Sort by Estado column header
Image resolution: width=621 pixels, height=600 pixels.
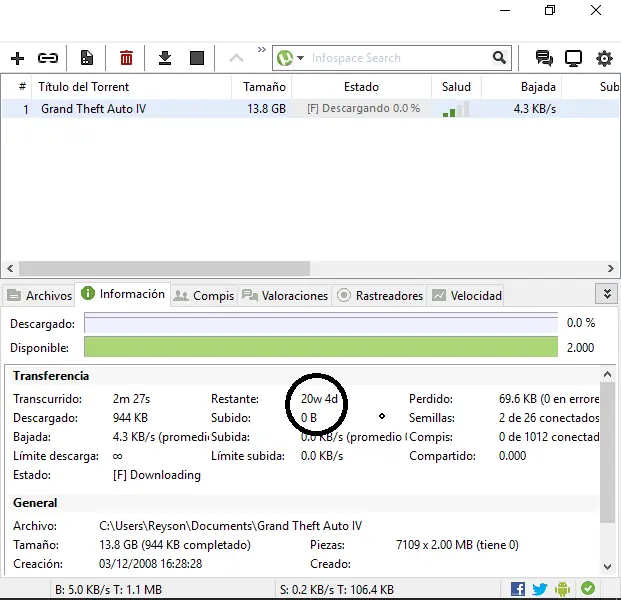[x=361, y=86]
